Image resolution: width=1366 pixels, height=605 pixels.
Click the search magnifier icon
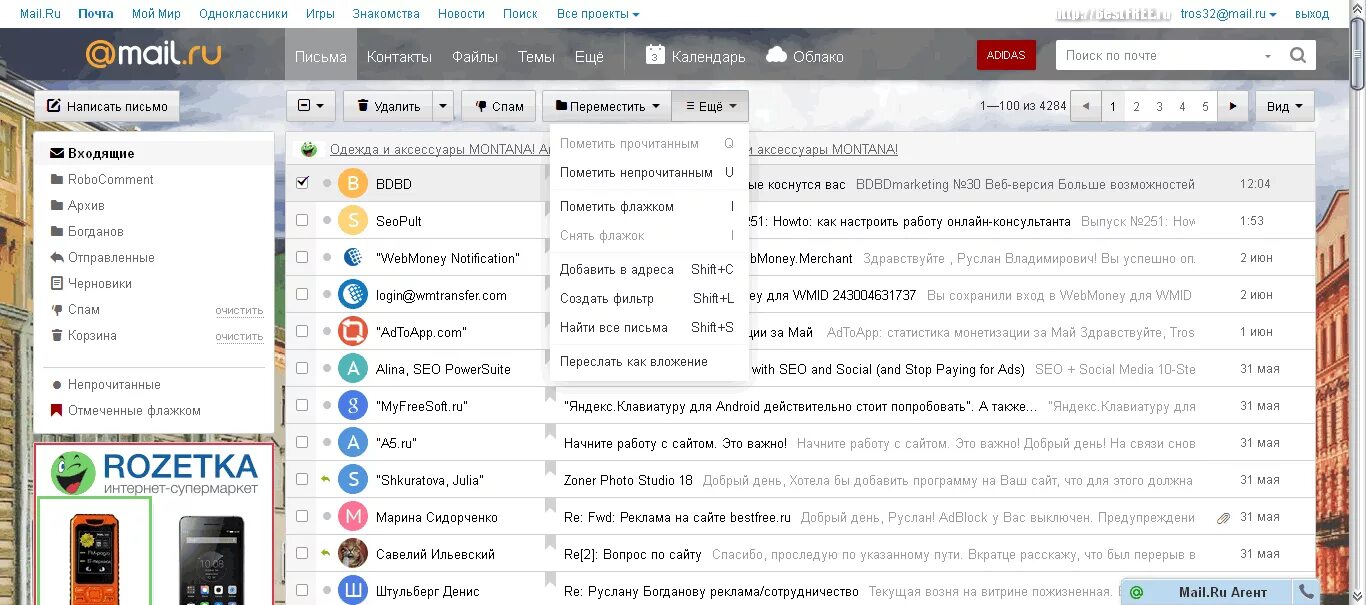1297,56
